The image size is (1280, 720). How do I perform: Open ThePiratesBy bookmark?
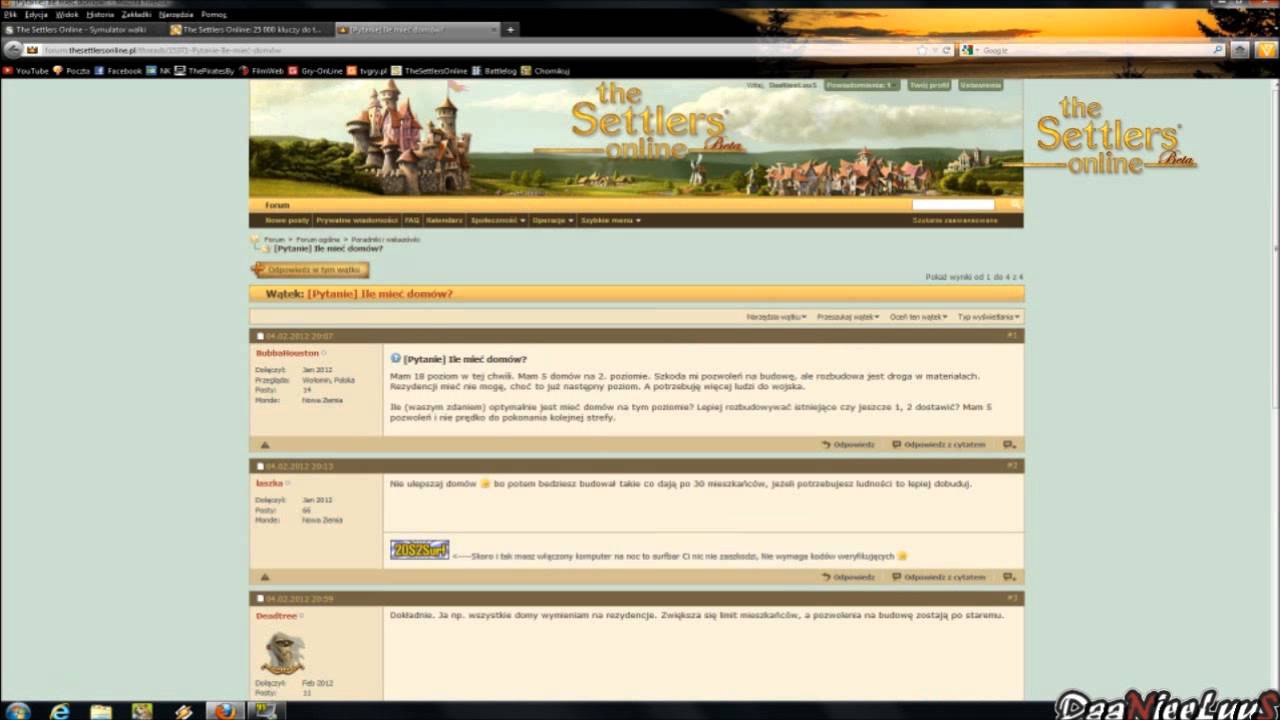(205, 71)
